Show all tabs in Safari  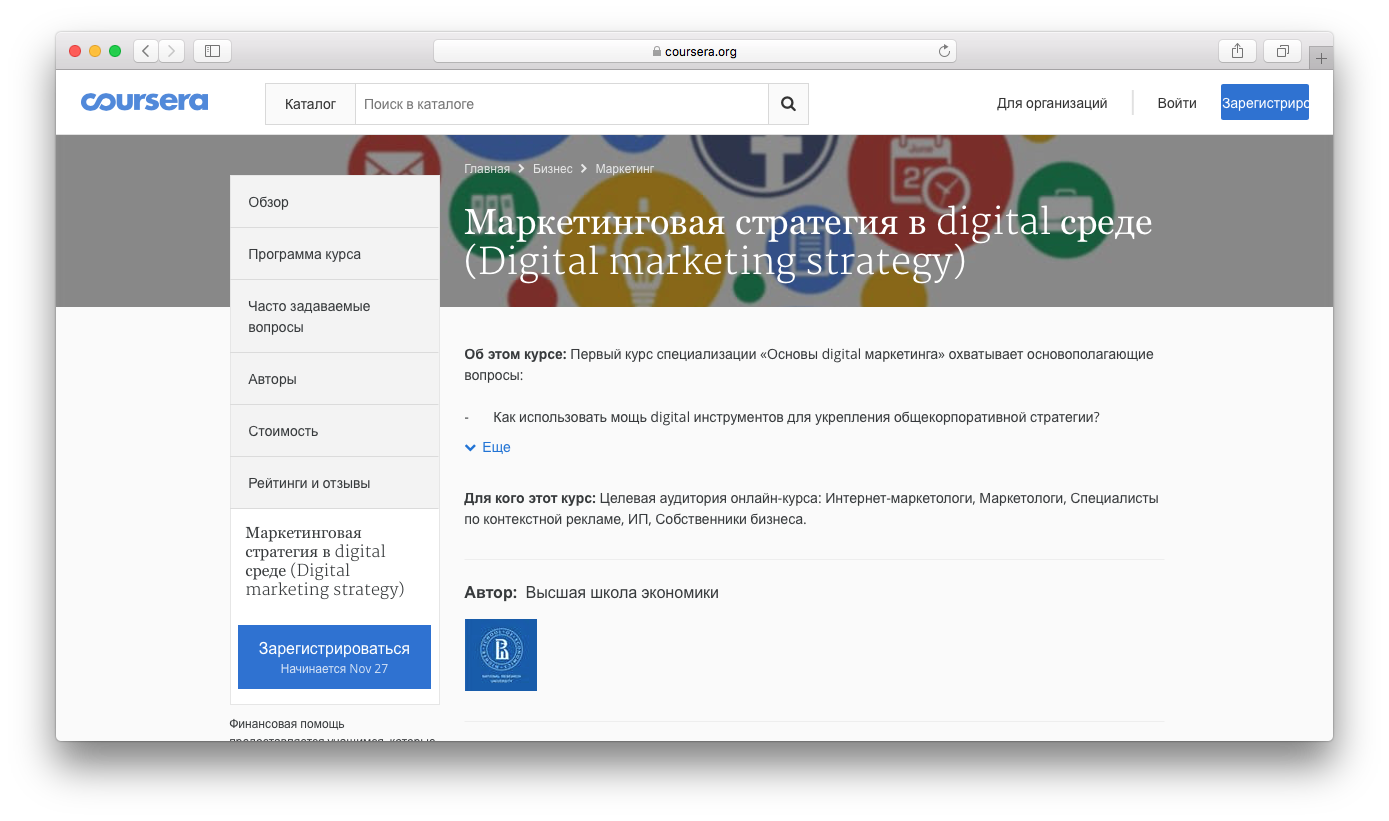coord(1283,51)
